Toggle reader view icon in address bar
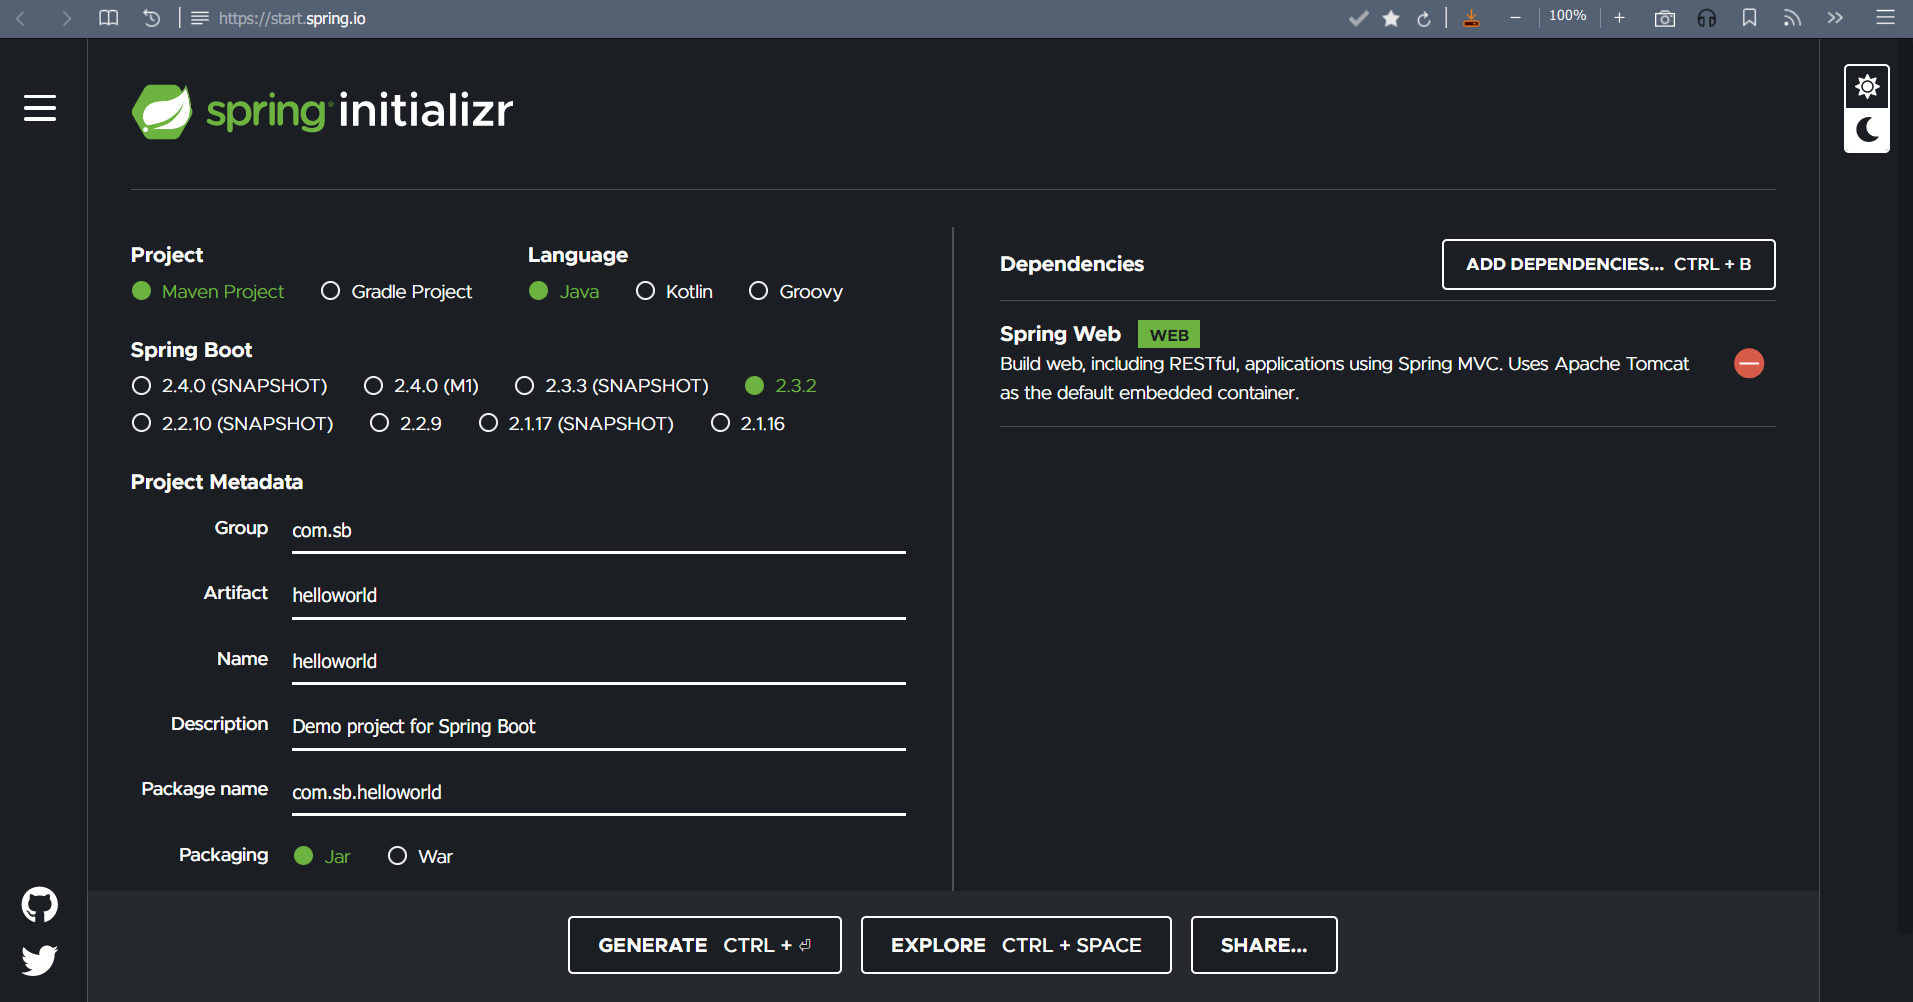 pos(200,18)
